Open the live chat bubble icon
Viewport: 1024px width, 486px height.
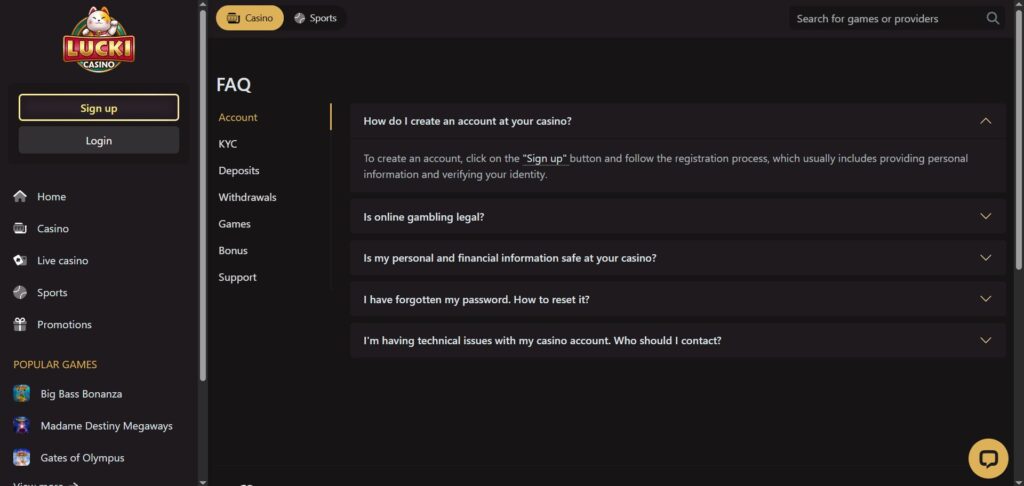(988, 458)
